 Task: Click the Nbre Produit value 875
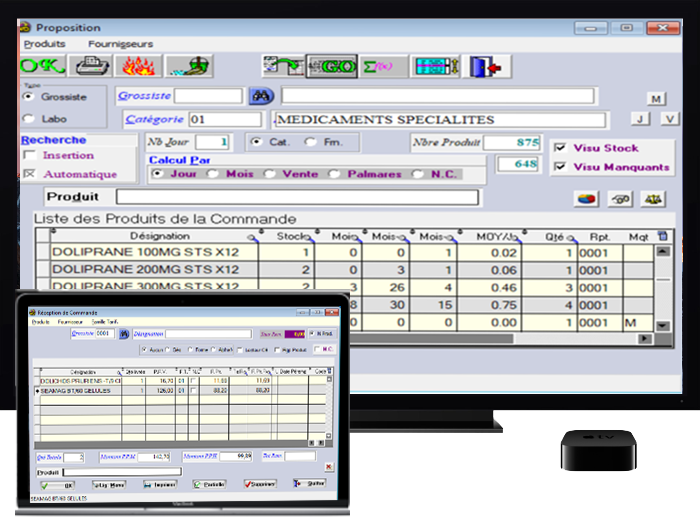point(512,142)
